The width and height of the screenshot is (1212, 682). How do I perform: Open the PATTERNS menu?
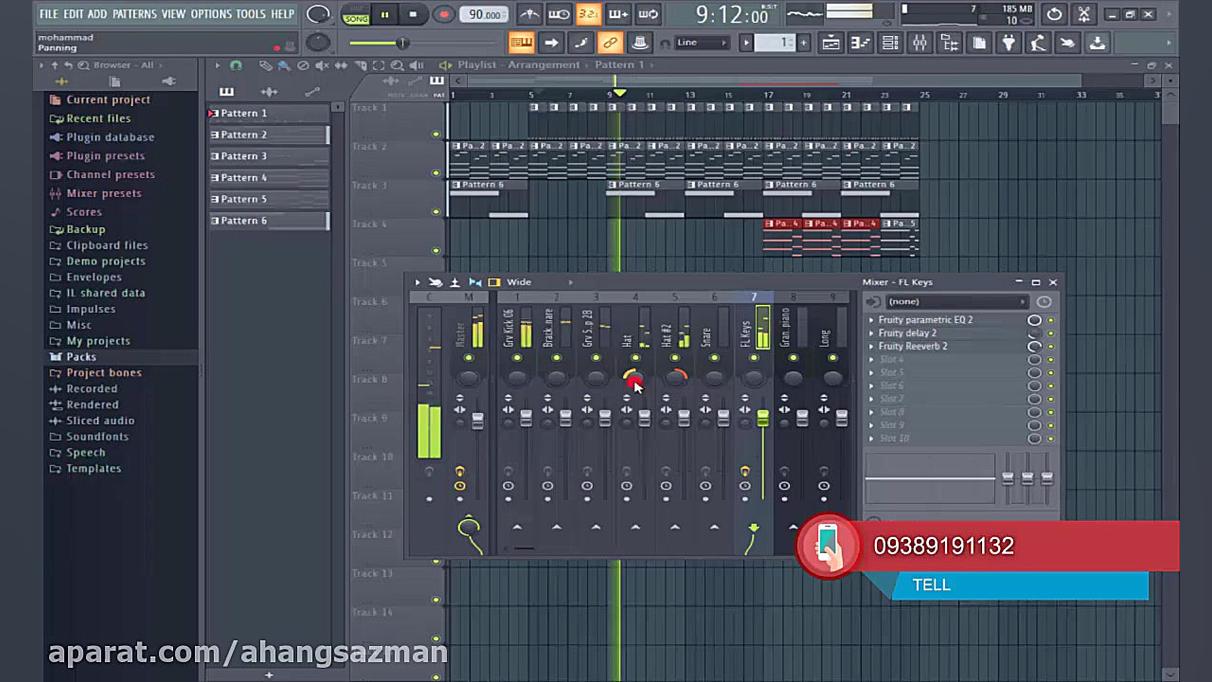134,14
